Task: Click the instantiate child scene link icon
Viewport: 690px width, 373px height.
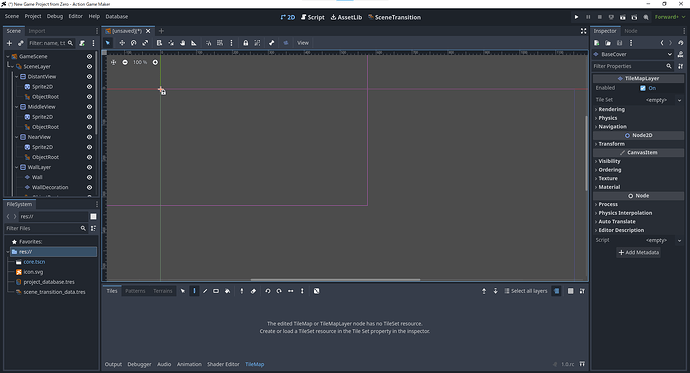Action: (x=21, y=43)
